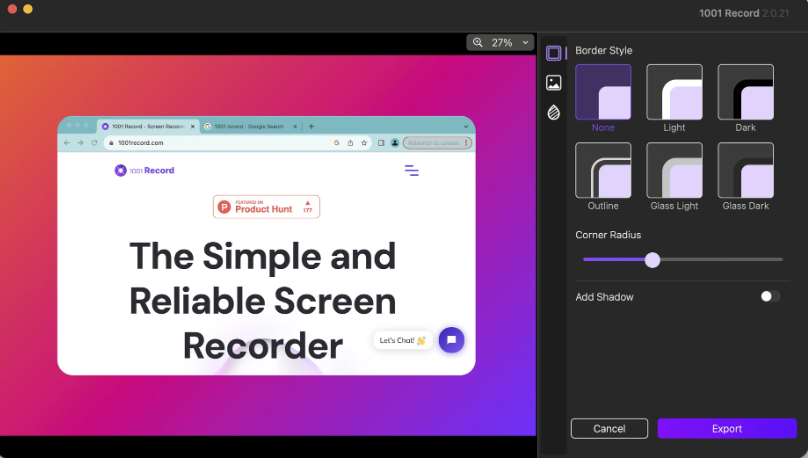Image resolution: width=808 pixels, height=458 pixels.
Task: Click the side panel icon in browser
Action: click(381, 143)
